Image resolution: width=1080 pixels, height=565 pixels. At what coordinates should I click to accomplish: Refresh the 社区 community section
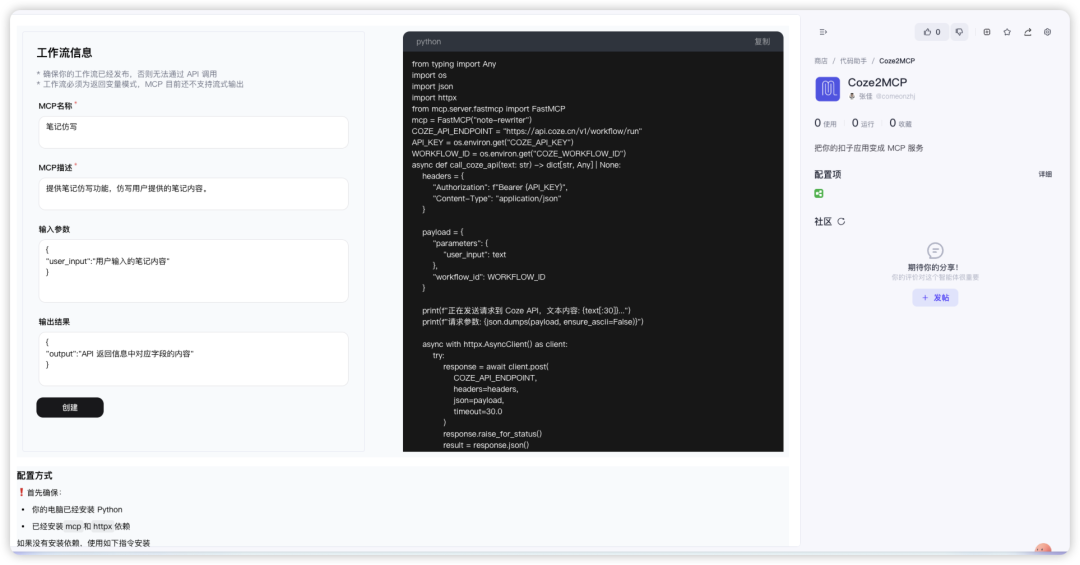click(841, 221)
